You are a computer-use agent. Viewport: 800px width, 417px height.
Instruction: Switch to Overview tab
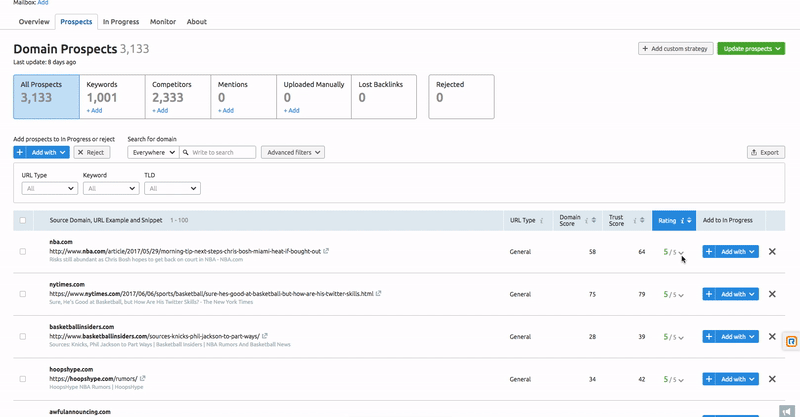click(34, 21)
